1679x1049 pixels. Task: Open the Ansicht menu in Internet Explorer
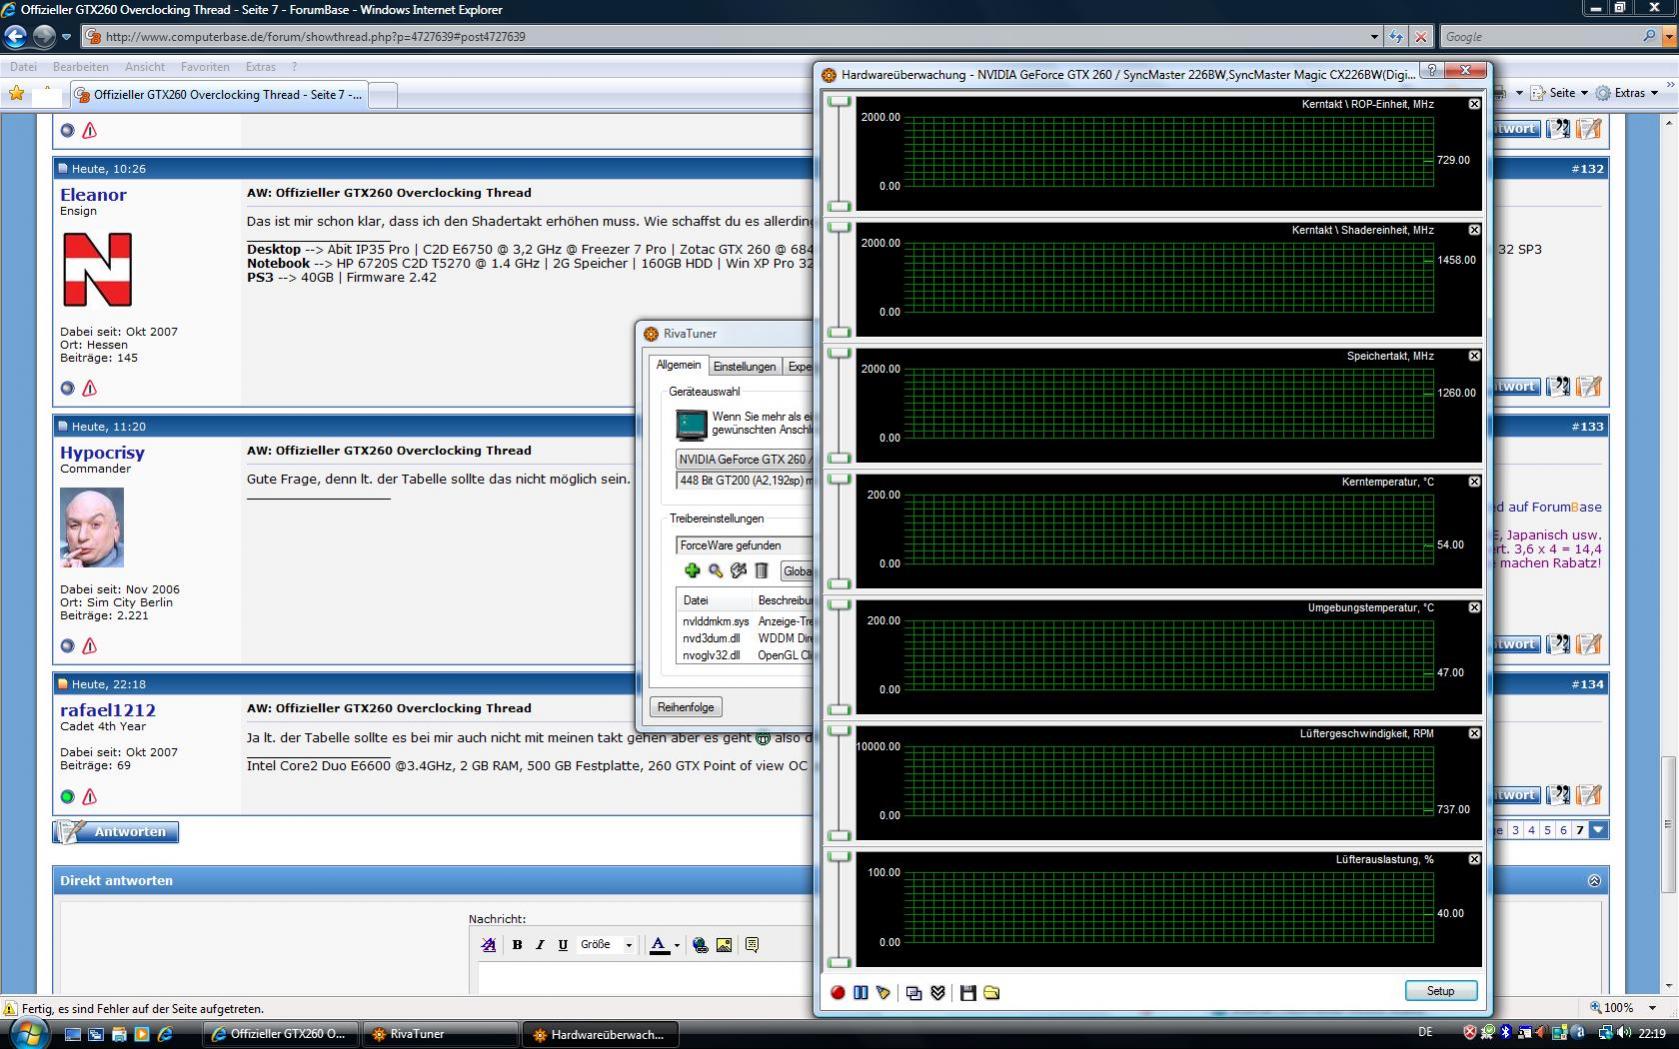[145, 67]
